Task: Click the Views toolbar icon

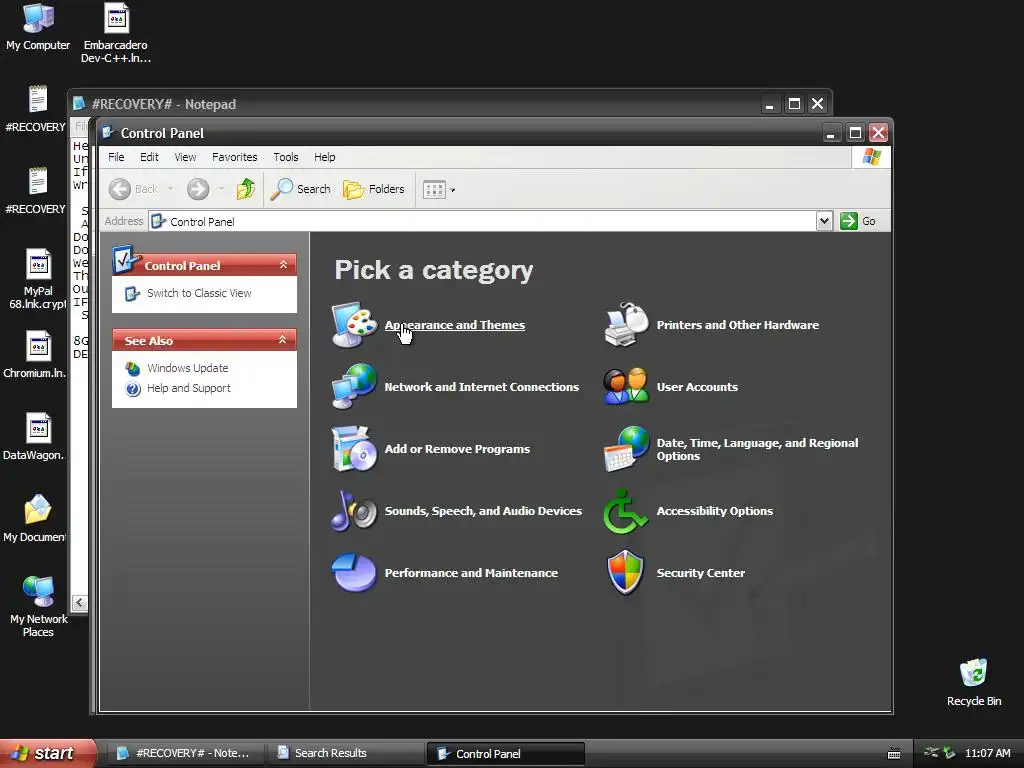Action: [x=434, y=189]
